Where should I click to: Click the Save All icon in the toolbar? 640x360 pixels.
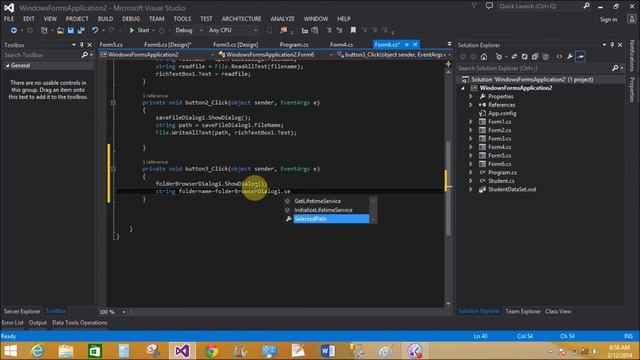[81, 30]
